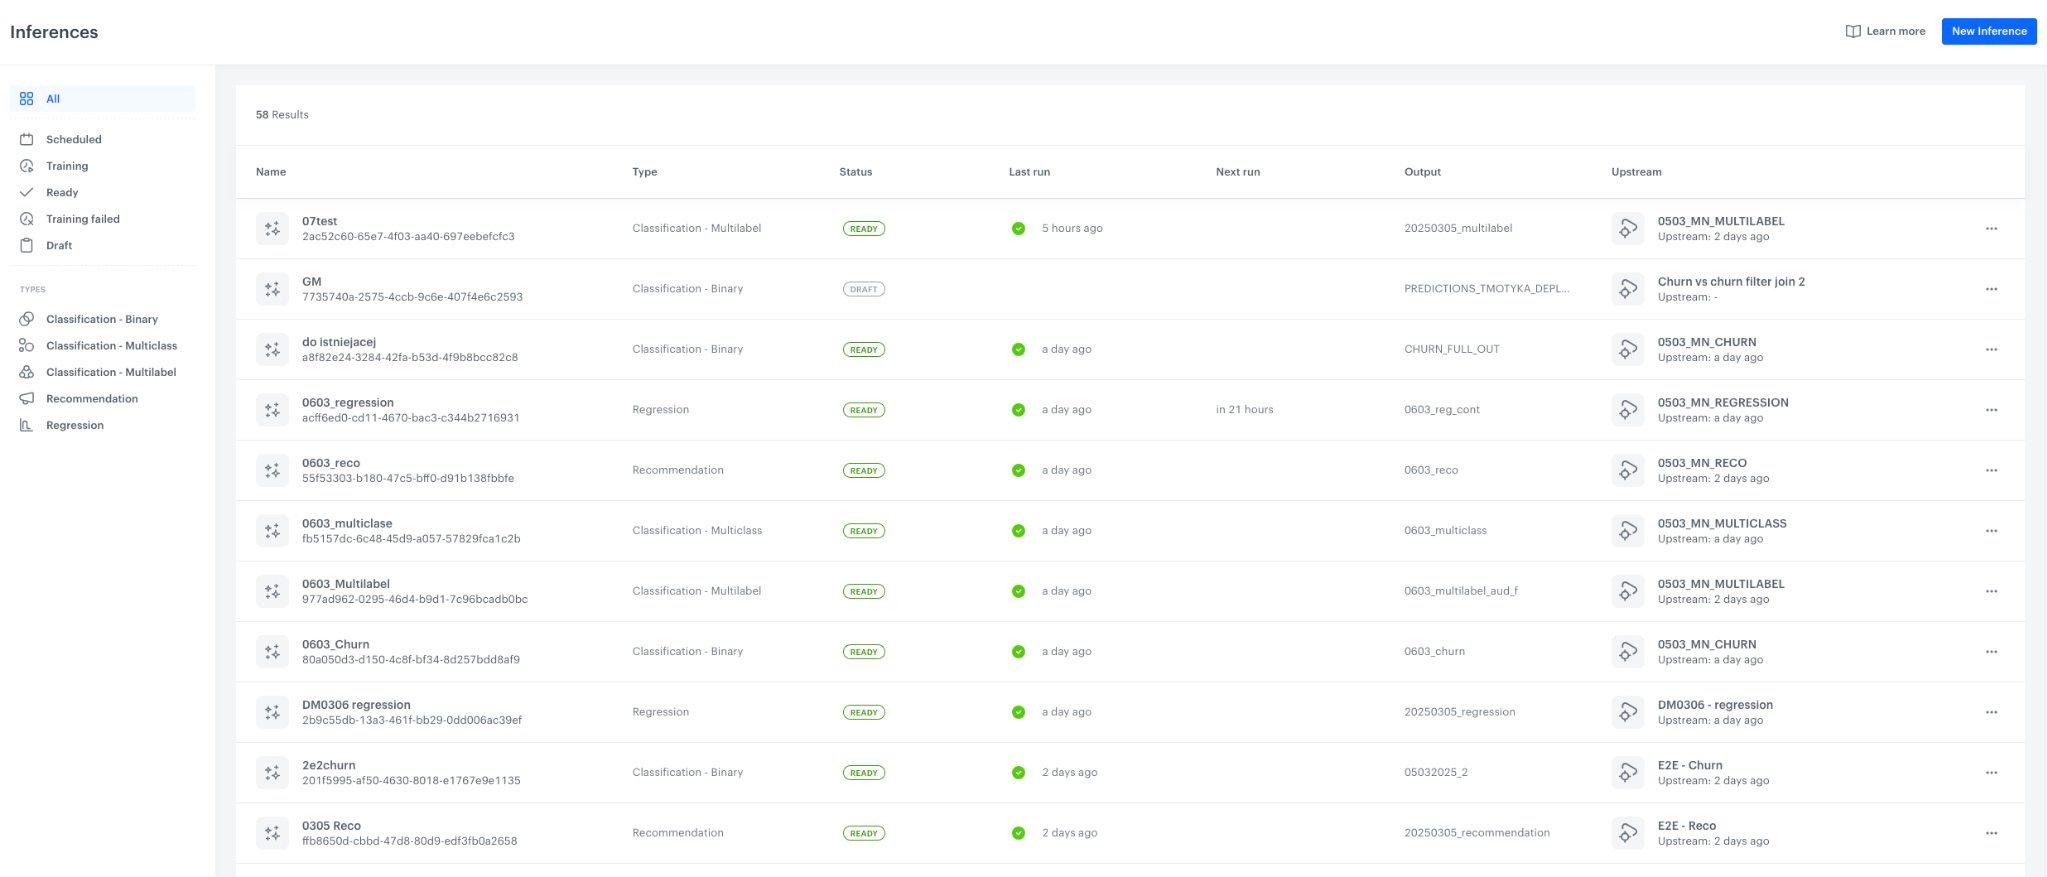The height and width of the screenshot is (877, 2047).
Task: Click the book icon beside Learn more
Action: [x=1853, y=31]
